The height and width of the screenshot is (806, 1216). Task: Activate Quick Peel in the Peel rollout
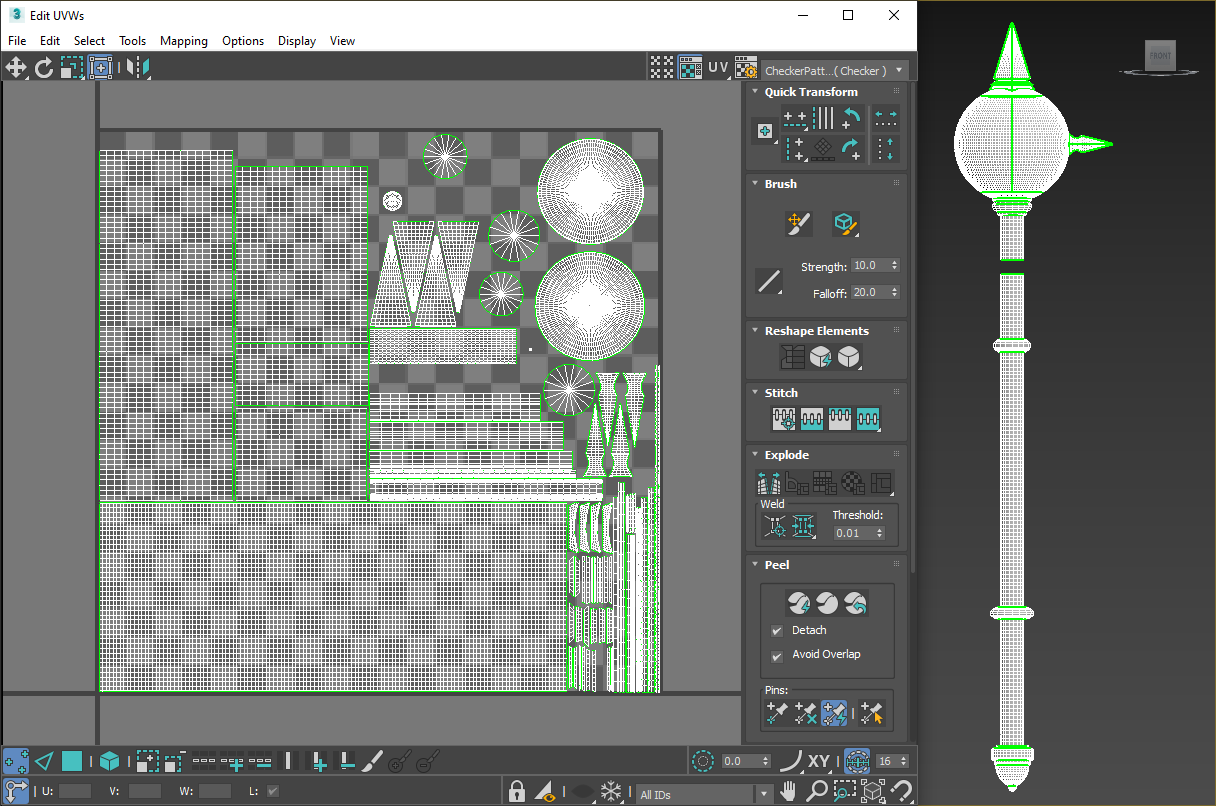point(798,603)
